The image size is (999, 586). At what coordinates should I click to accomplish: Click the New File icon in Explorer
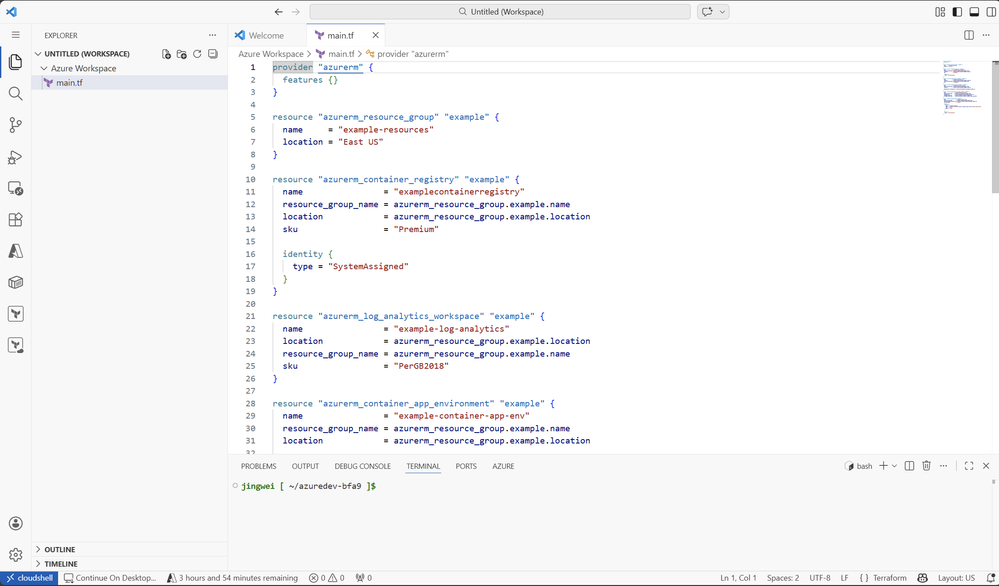point(166,54)
